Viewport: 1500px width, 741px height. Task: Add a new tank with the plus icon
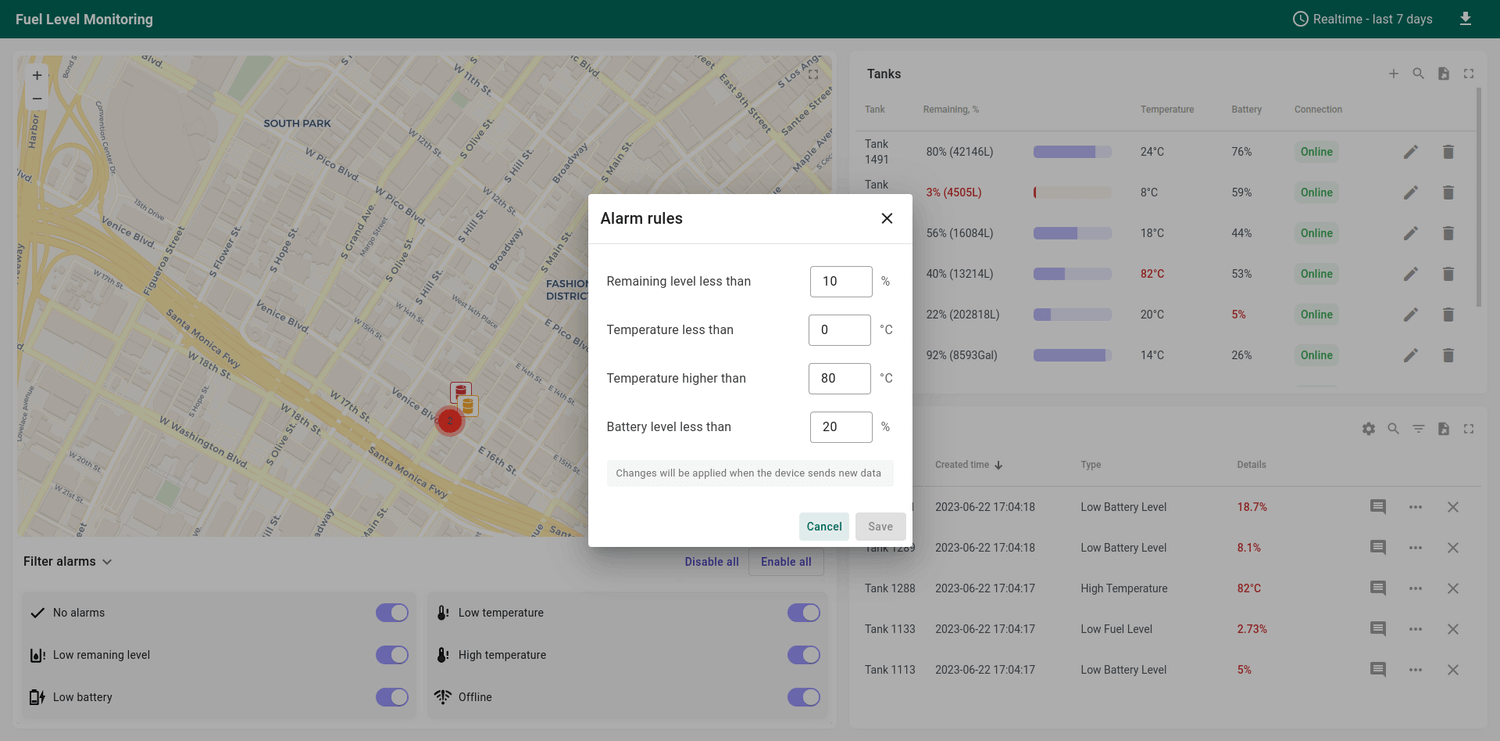click(1393, 73)
